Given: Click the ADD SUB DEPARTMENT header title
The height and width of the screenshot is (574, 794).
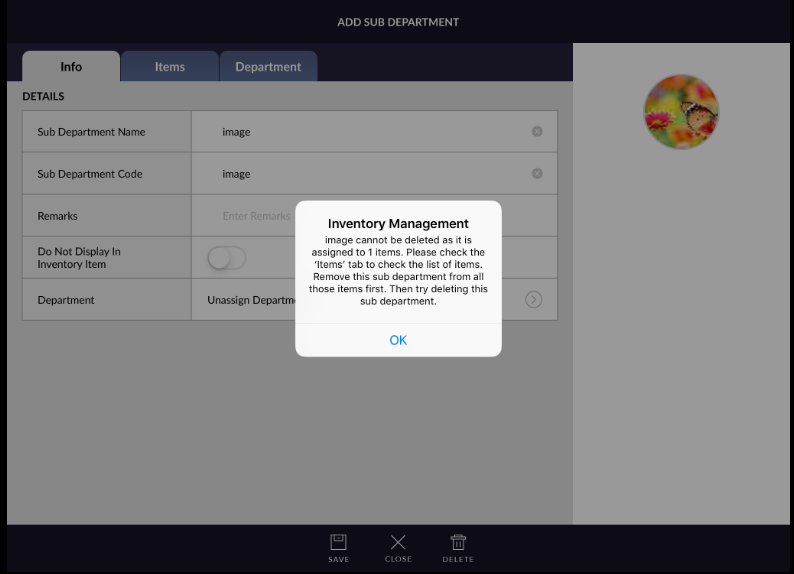Looking at the screenshot, I should click(398, 22).
